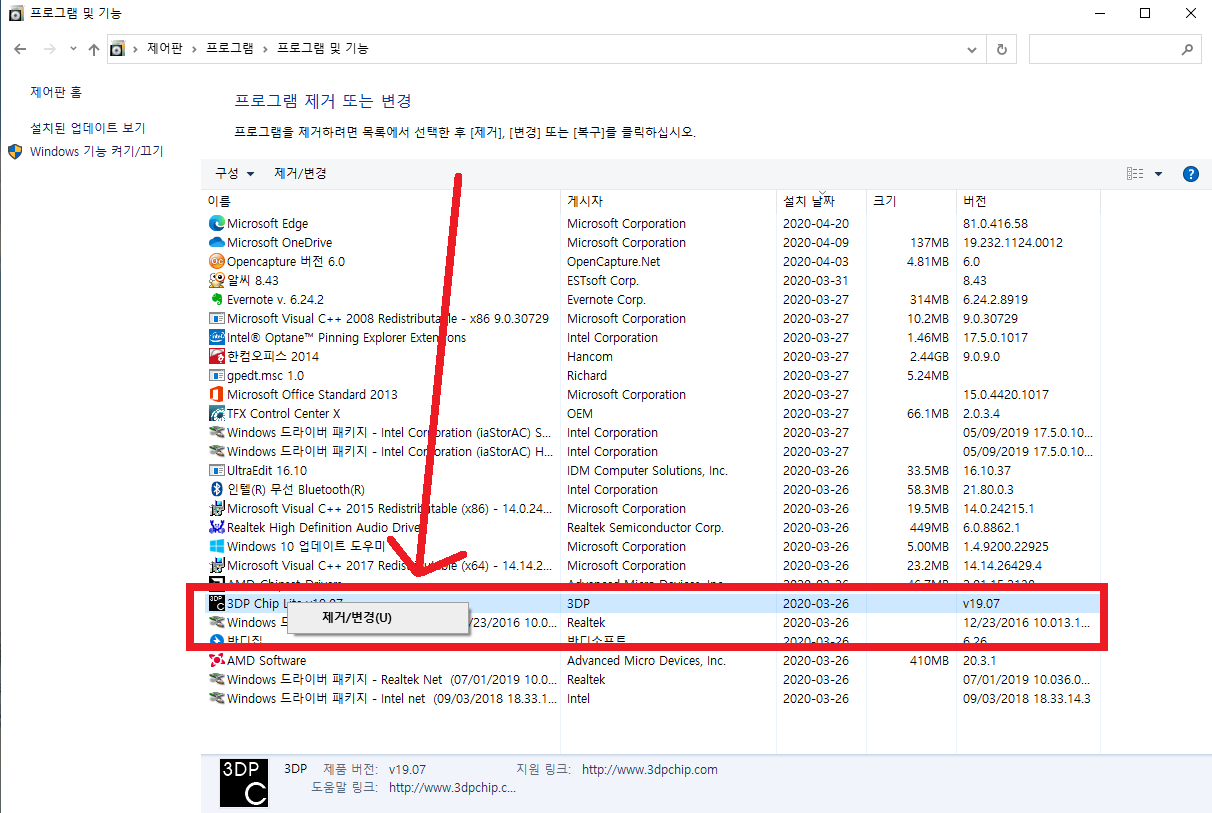Select Windows 드라이버 패키지 - Intel net row
Viewport: 1212px width, 813px height.
[x=652, y=699]
